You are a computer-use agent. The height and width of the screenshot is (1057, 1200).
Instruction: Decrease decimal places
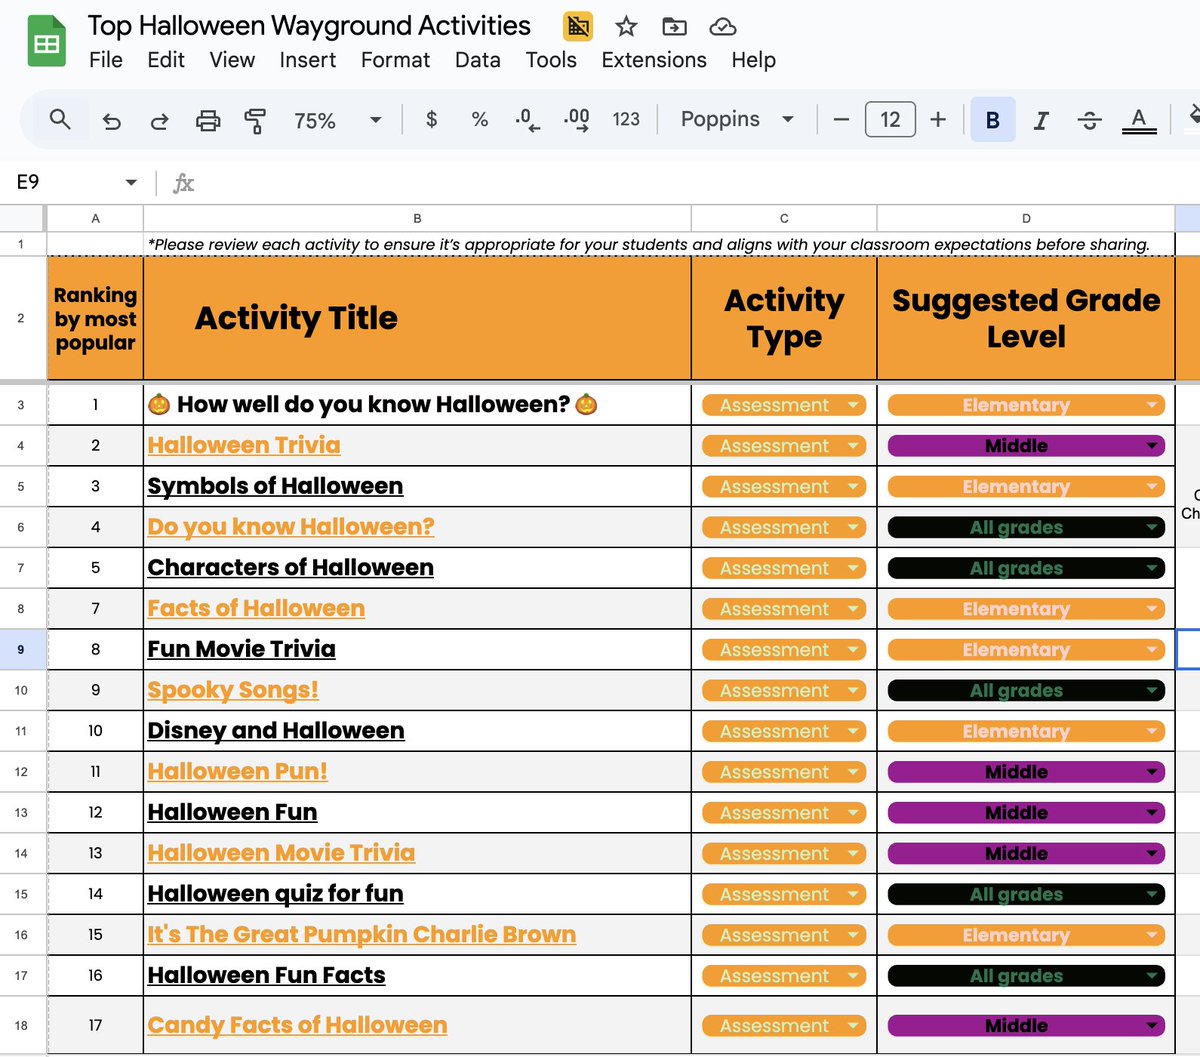coord(528,120)
